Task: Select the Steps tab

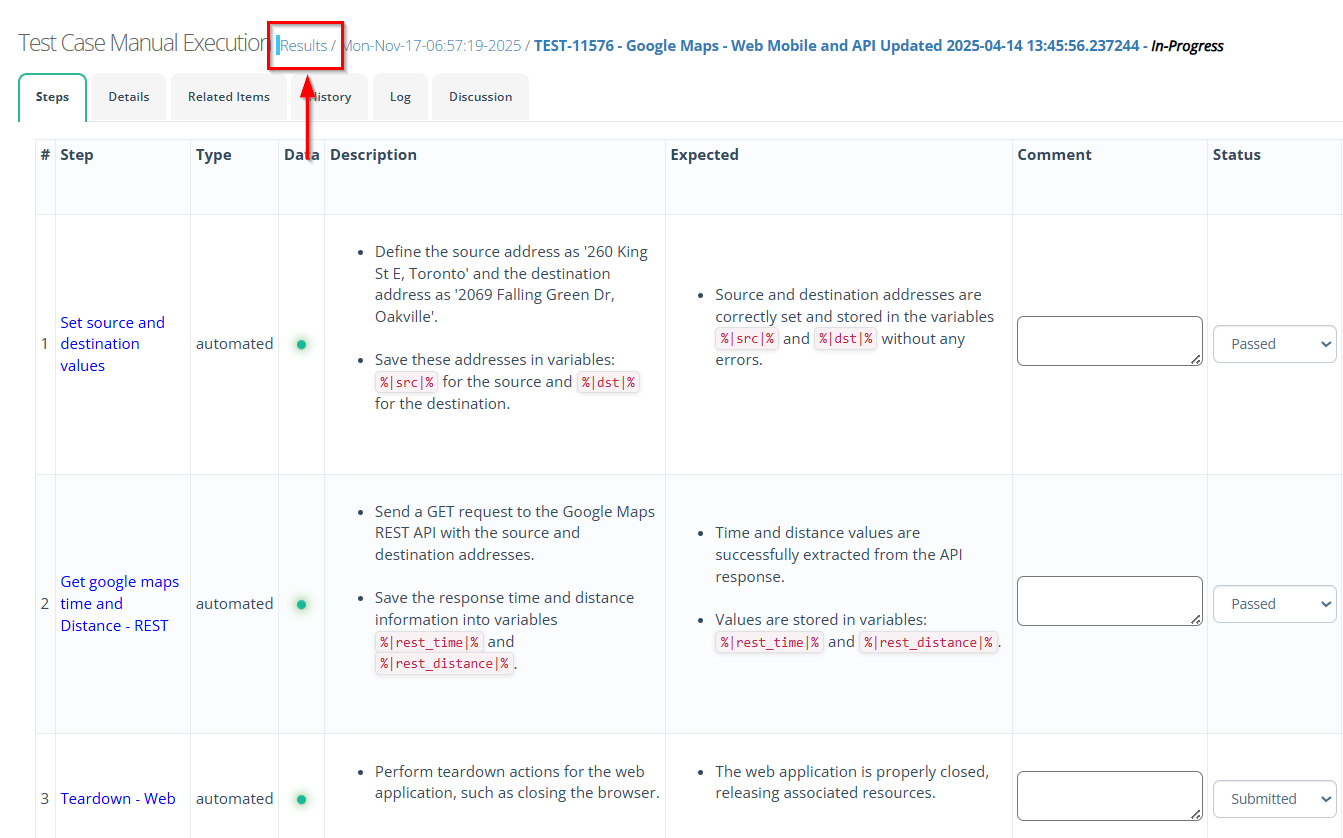Action: [52, 97]
